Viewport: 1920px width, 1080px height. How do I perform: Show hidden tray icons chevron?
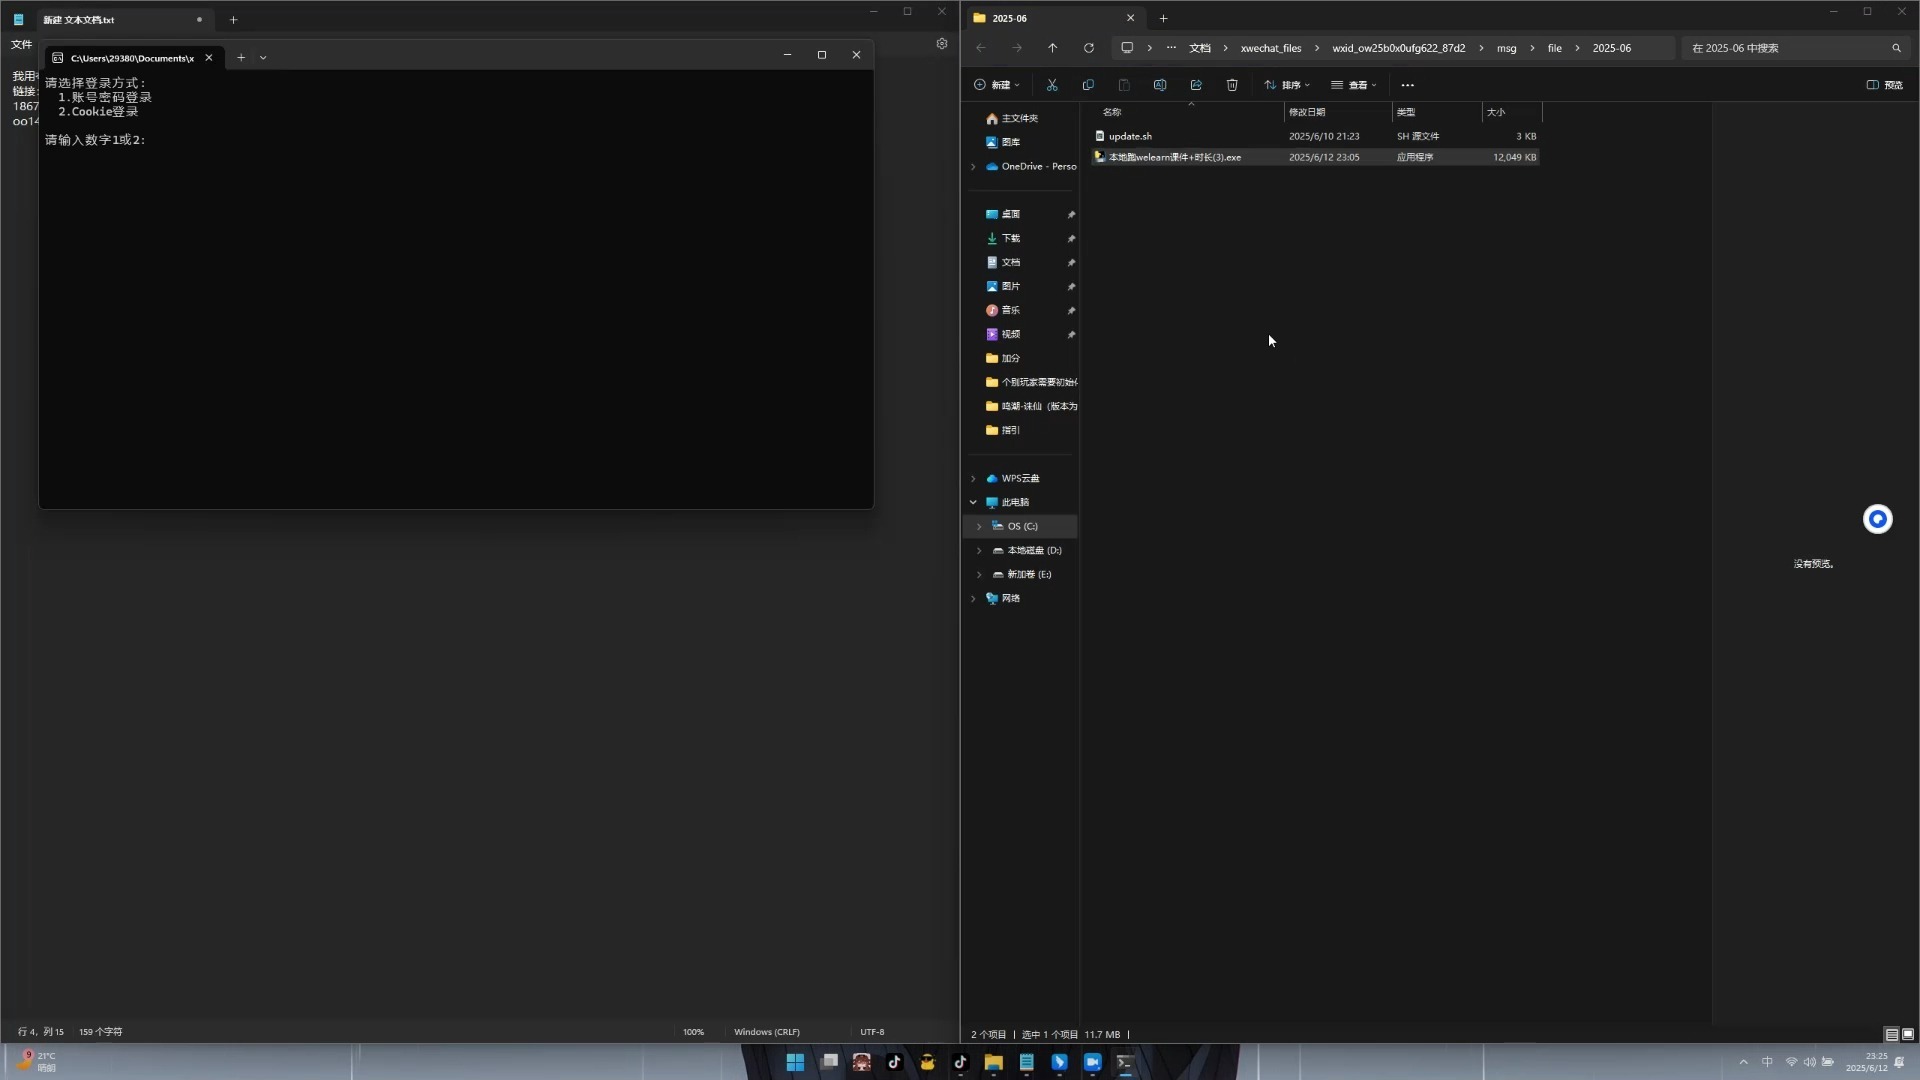(1743, 1062)
